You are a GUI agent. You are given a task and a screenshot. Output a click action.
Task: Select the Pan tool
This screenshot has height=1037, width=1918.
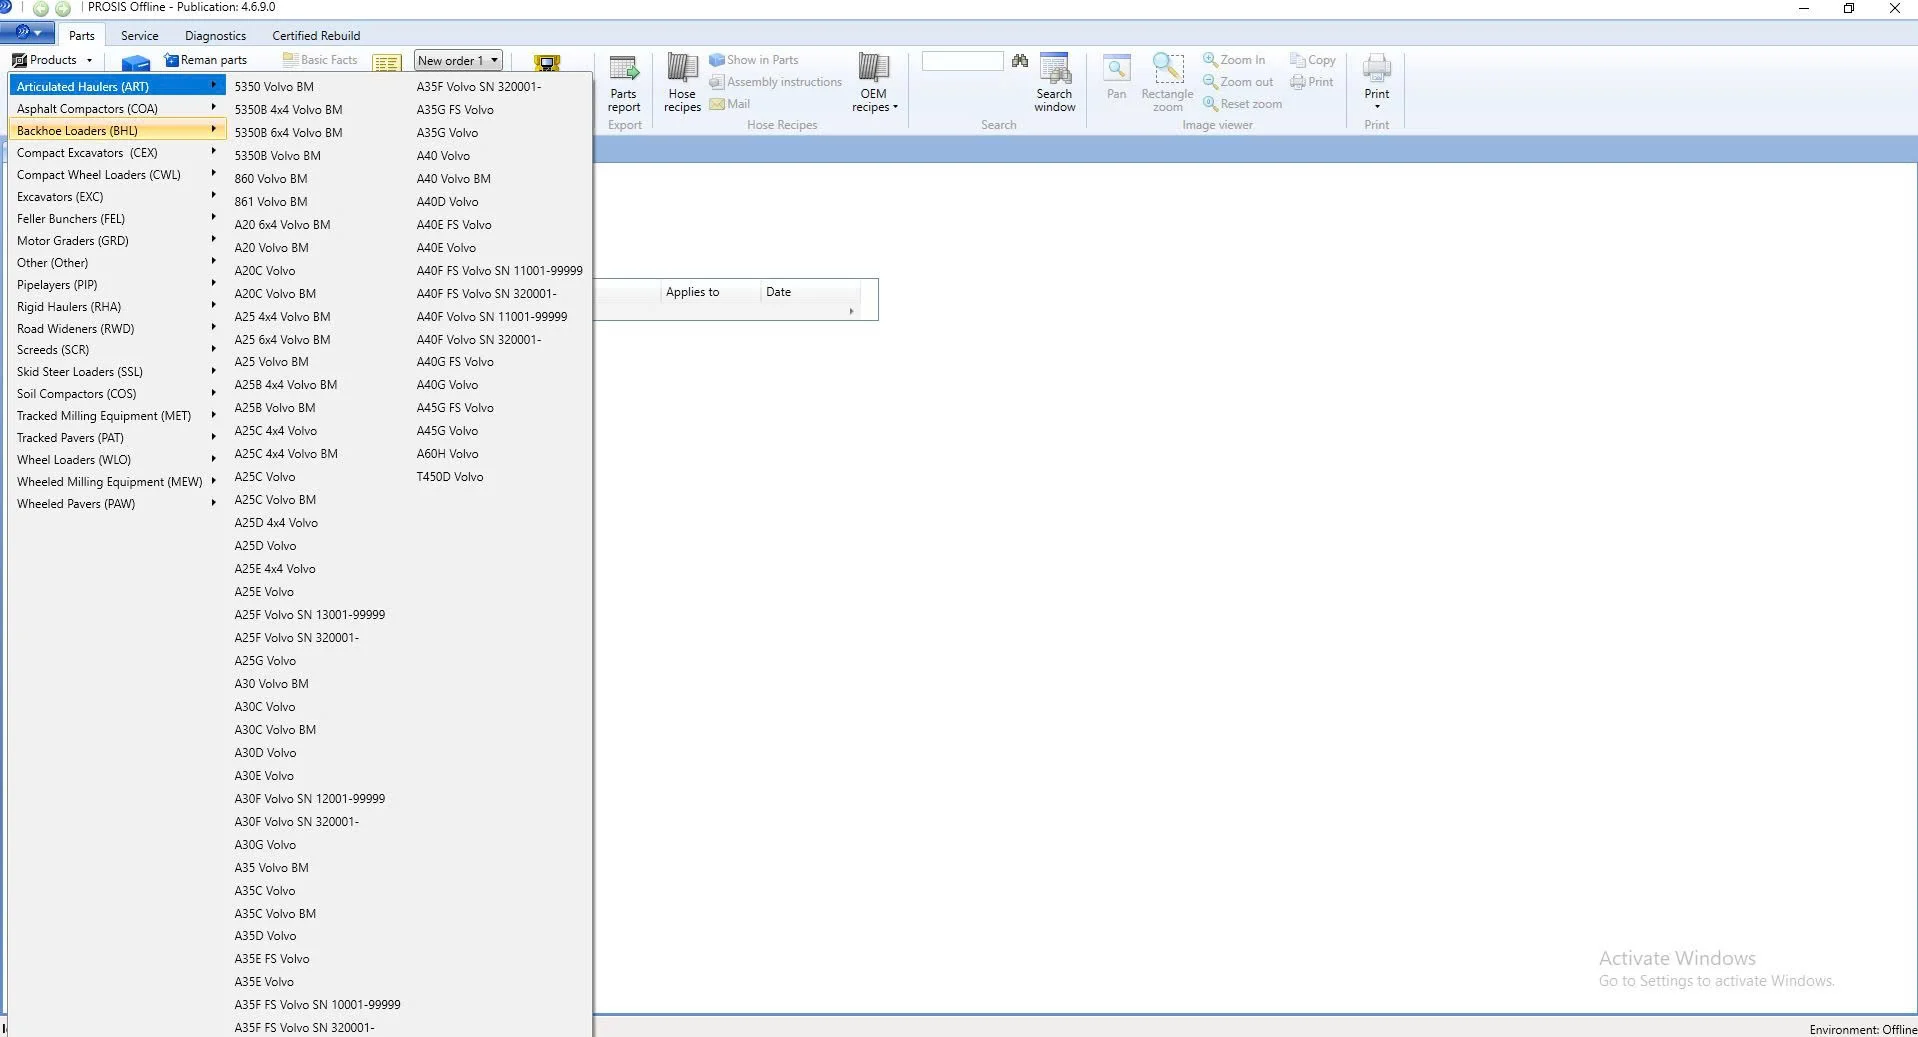[1117, 78]
